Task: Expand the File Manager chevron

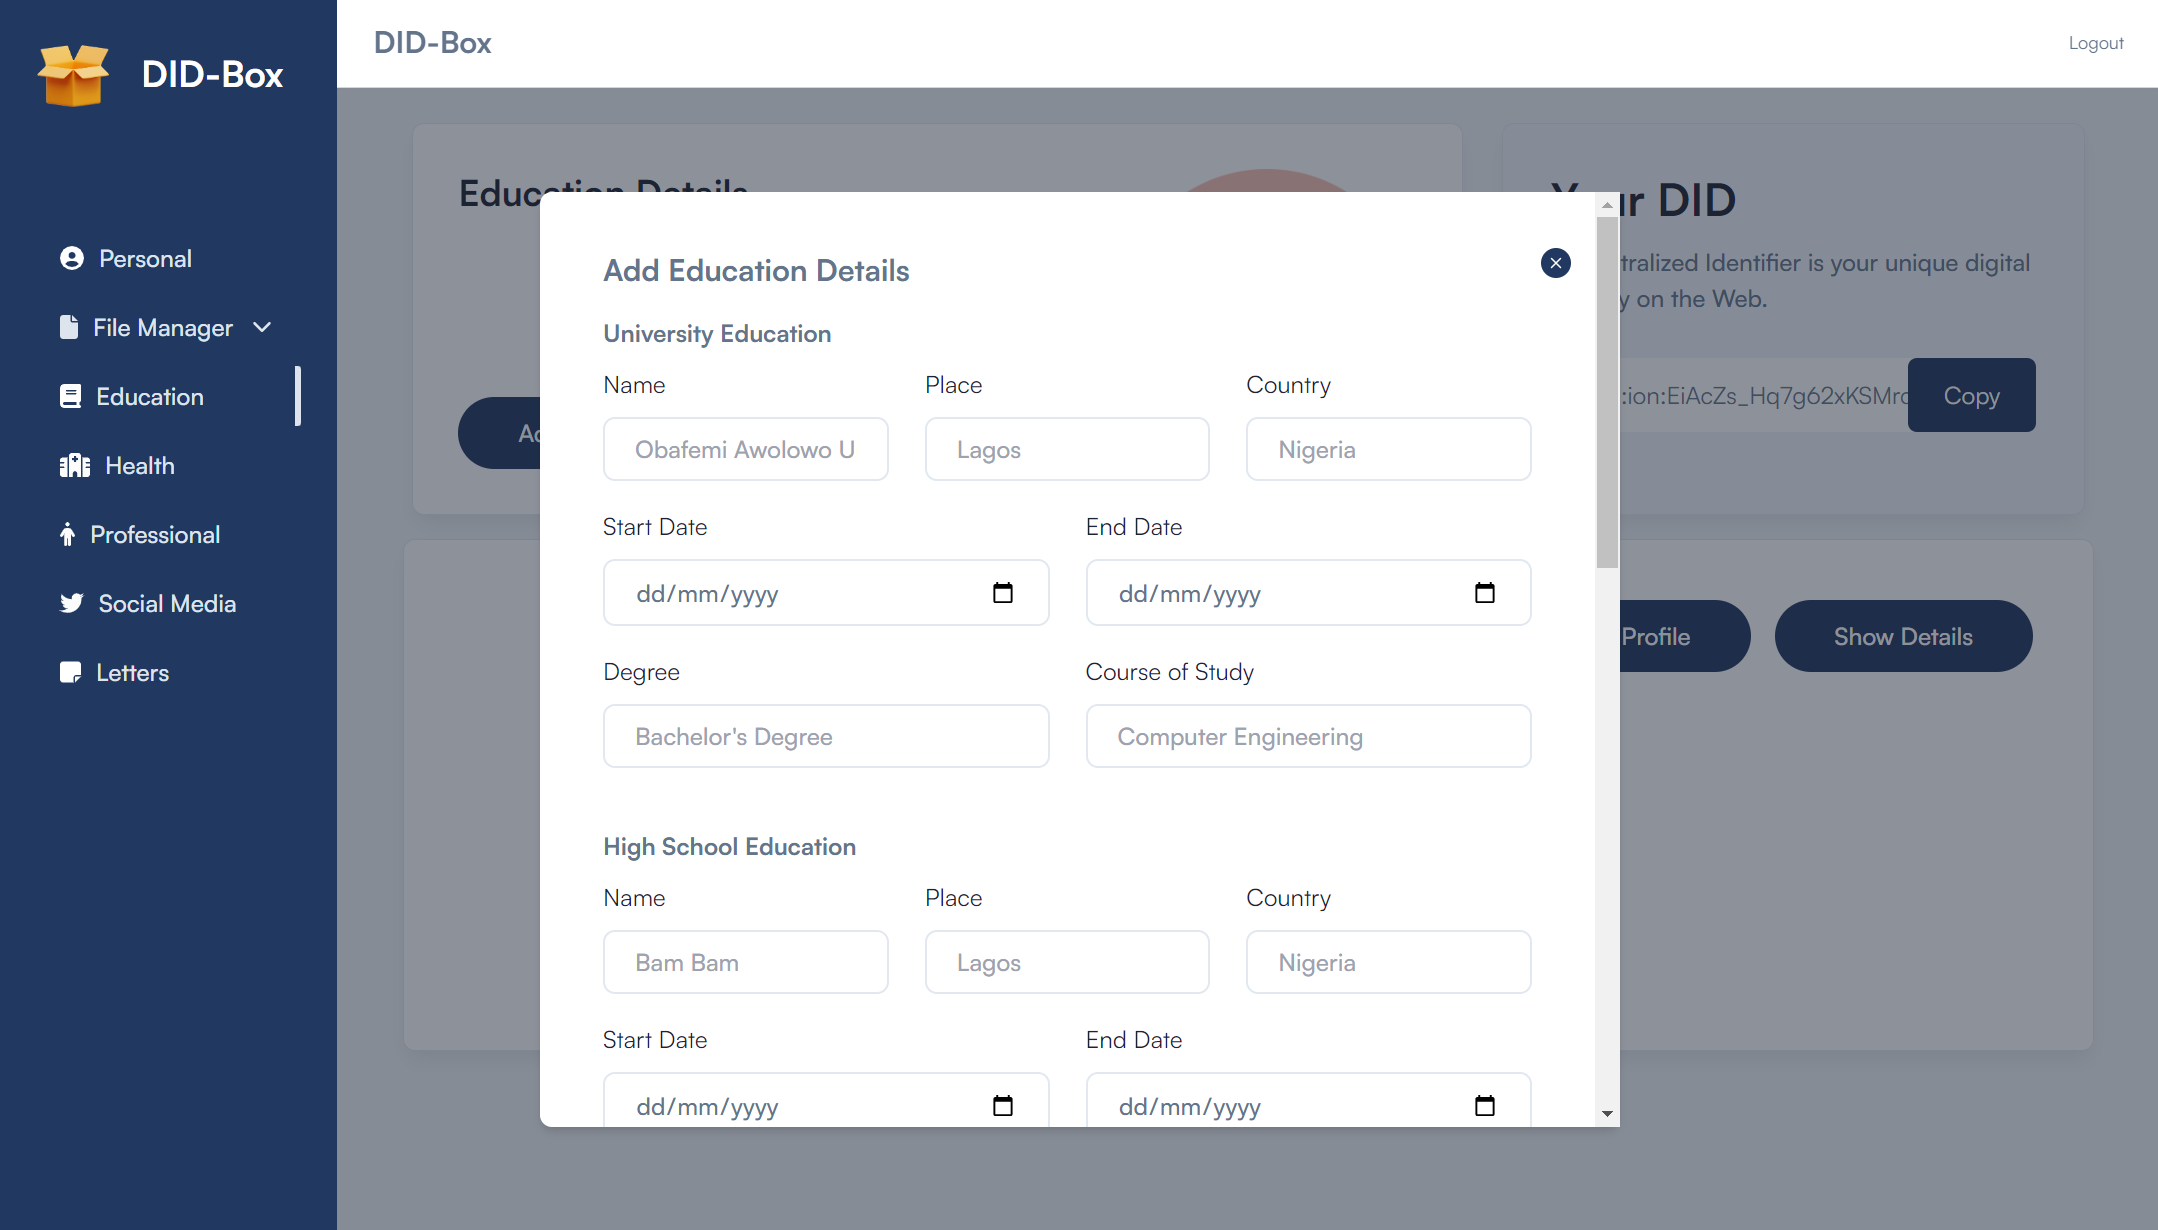Action: (263, 328)
